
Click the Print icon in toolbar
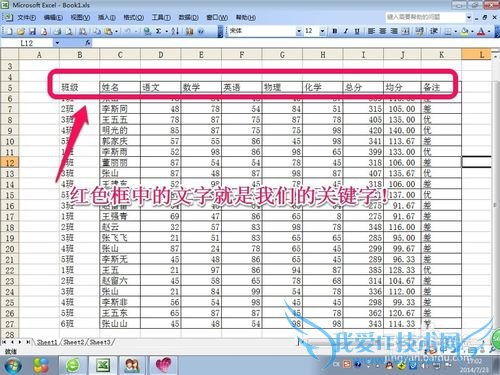(57, 32)
